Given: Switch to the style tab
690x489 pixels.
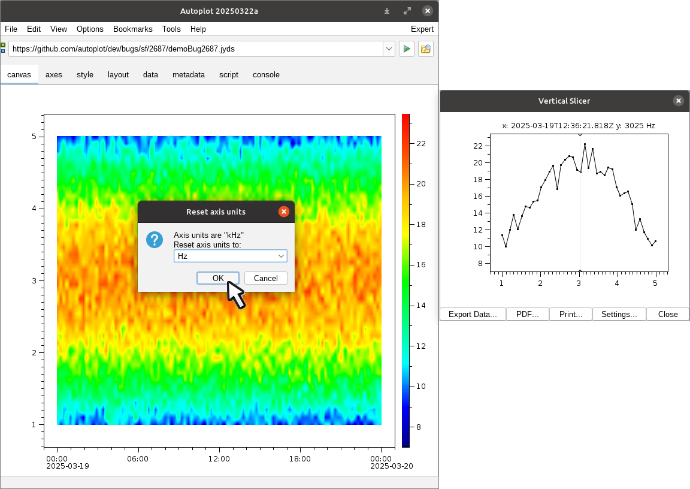Looking at the screenshot, I should tap(85, 75).
